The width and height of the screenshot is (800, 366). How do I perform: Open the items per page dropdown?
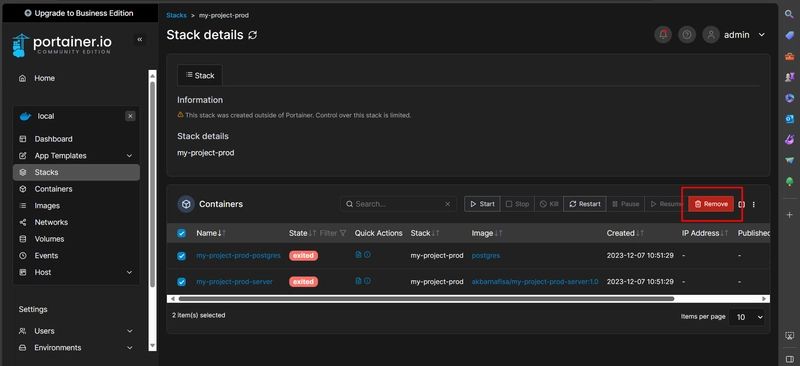coord(746,317)
